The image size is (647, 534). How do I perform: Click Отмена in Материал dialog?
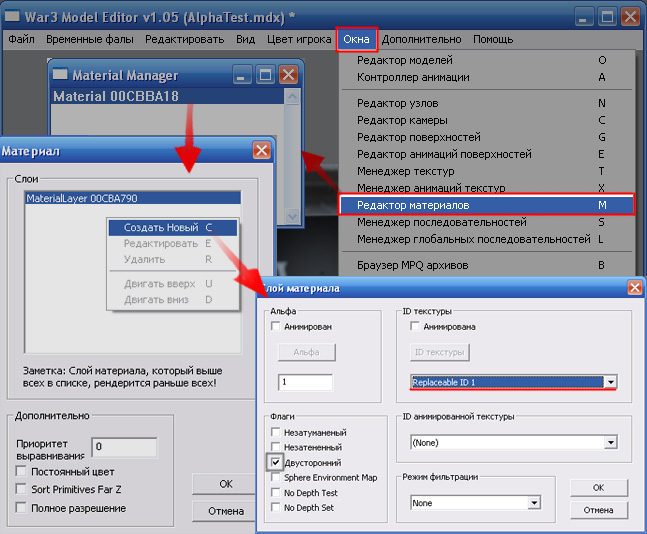[225, 511]
